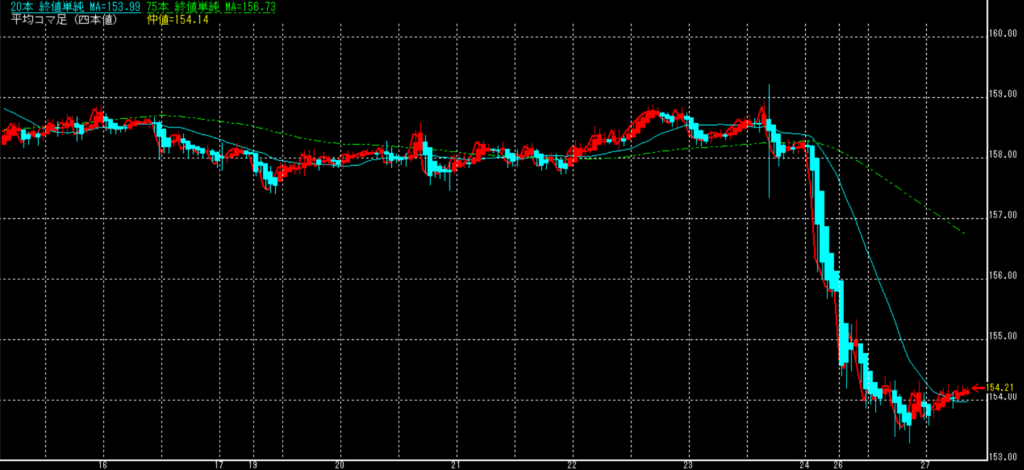
Task: Click the red current-price arrow marker
Action: 978,387
